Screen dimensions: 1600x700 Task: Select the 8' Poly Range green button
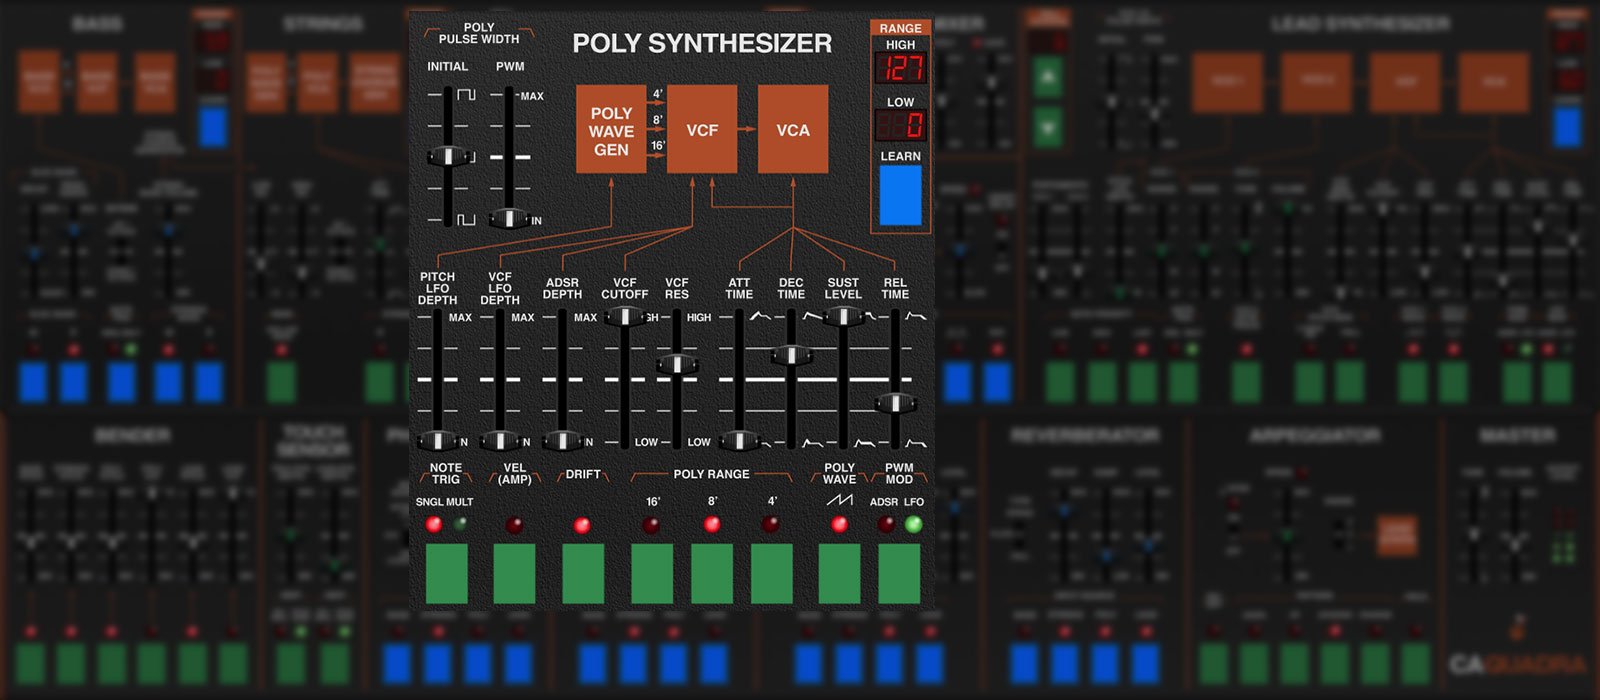pyautogui.click(x=712, y=574)
